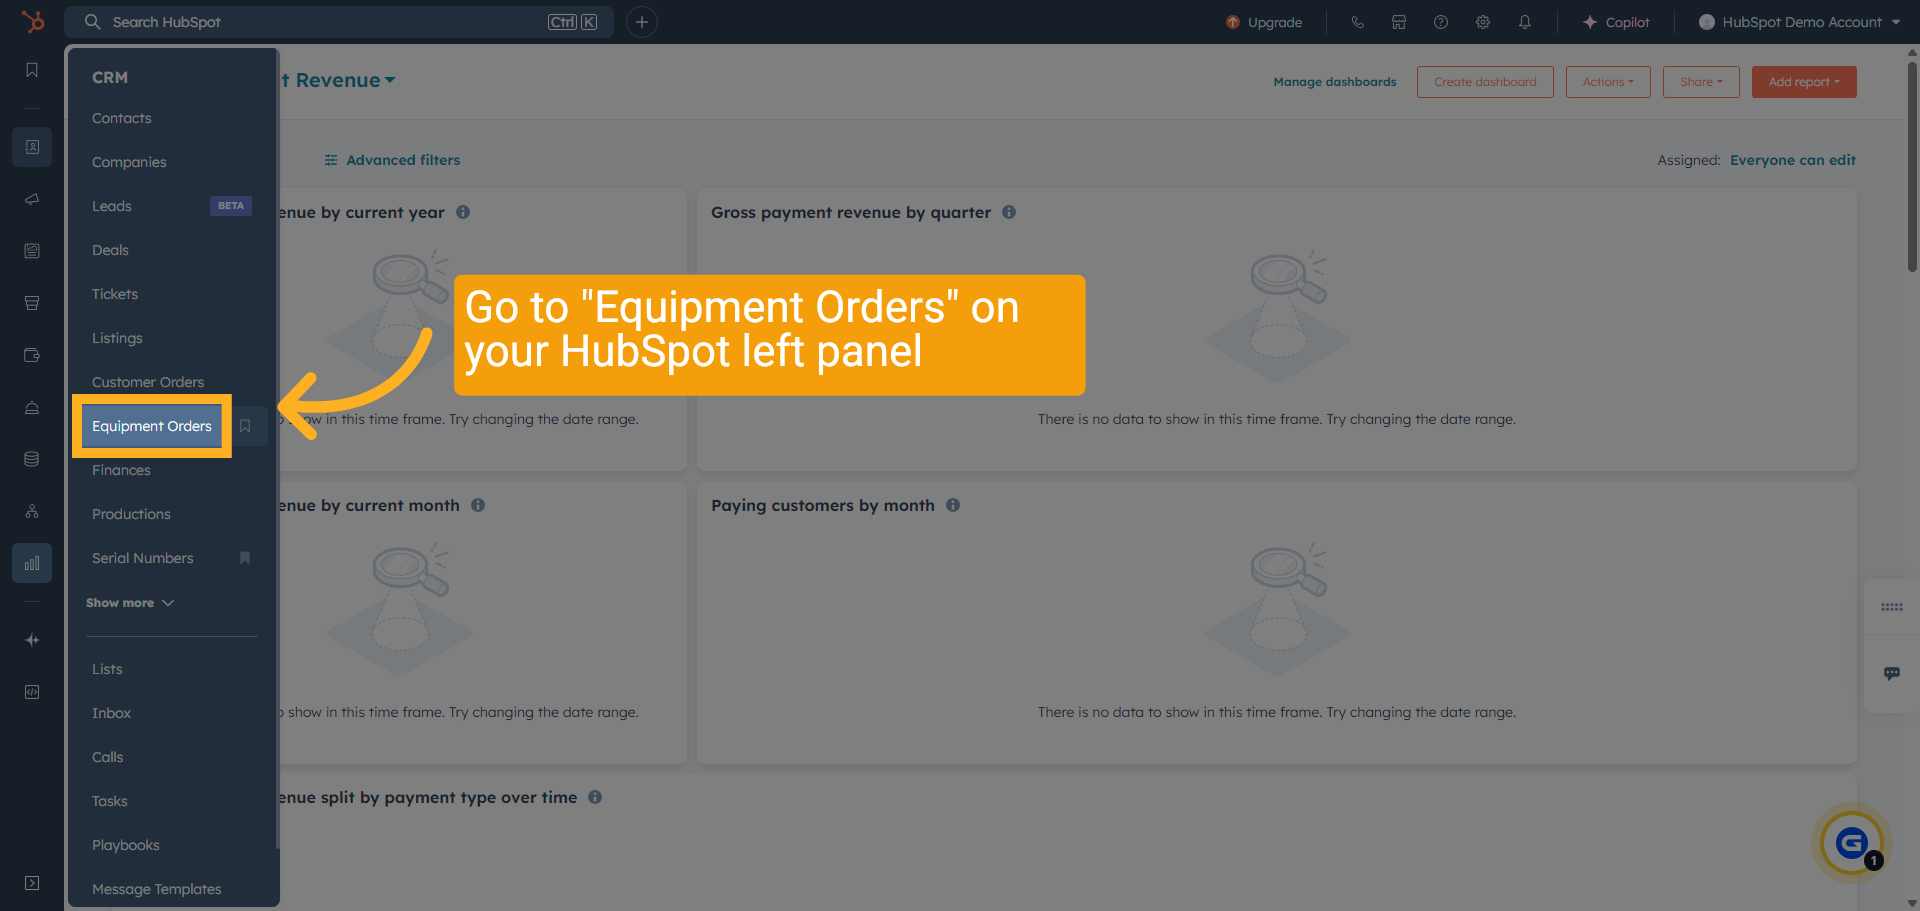Open Inbox from the menu

click(111, 713)
